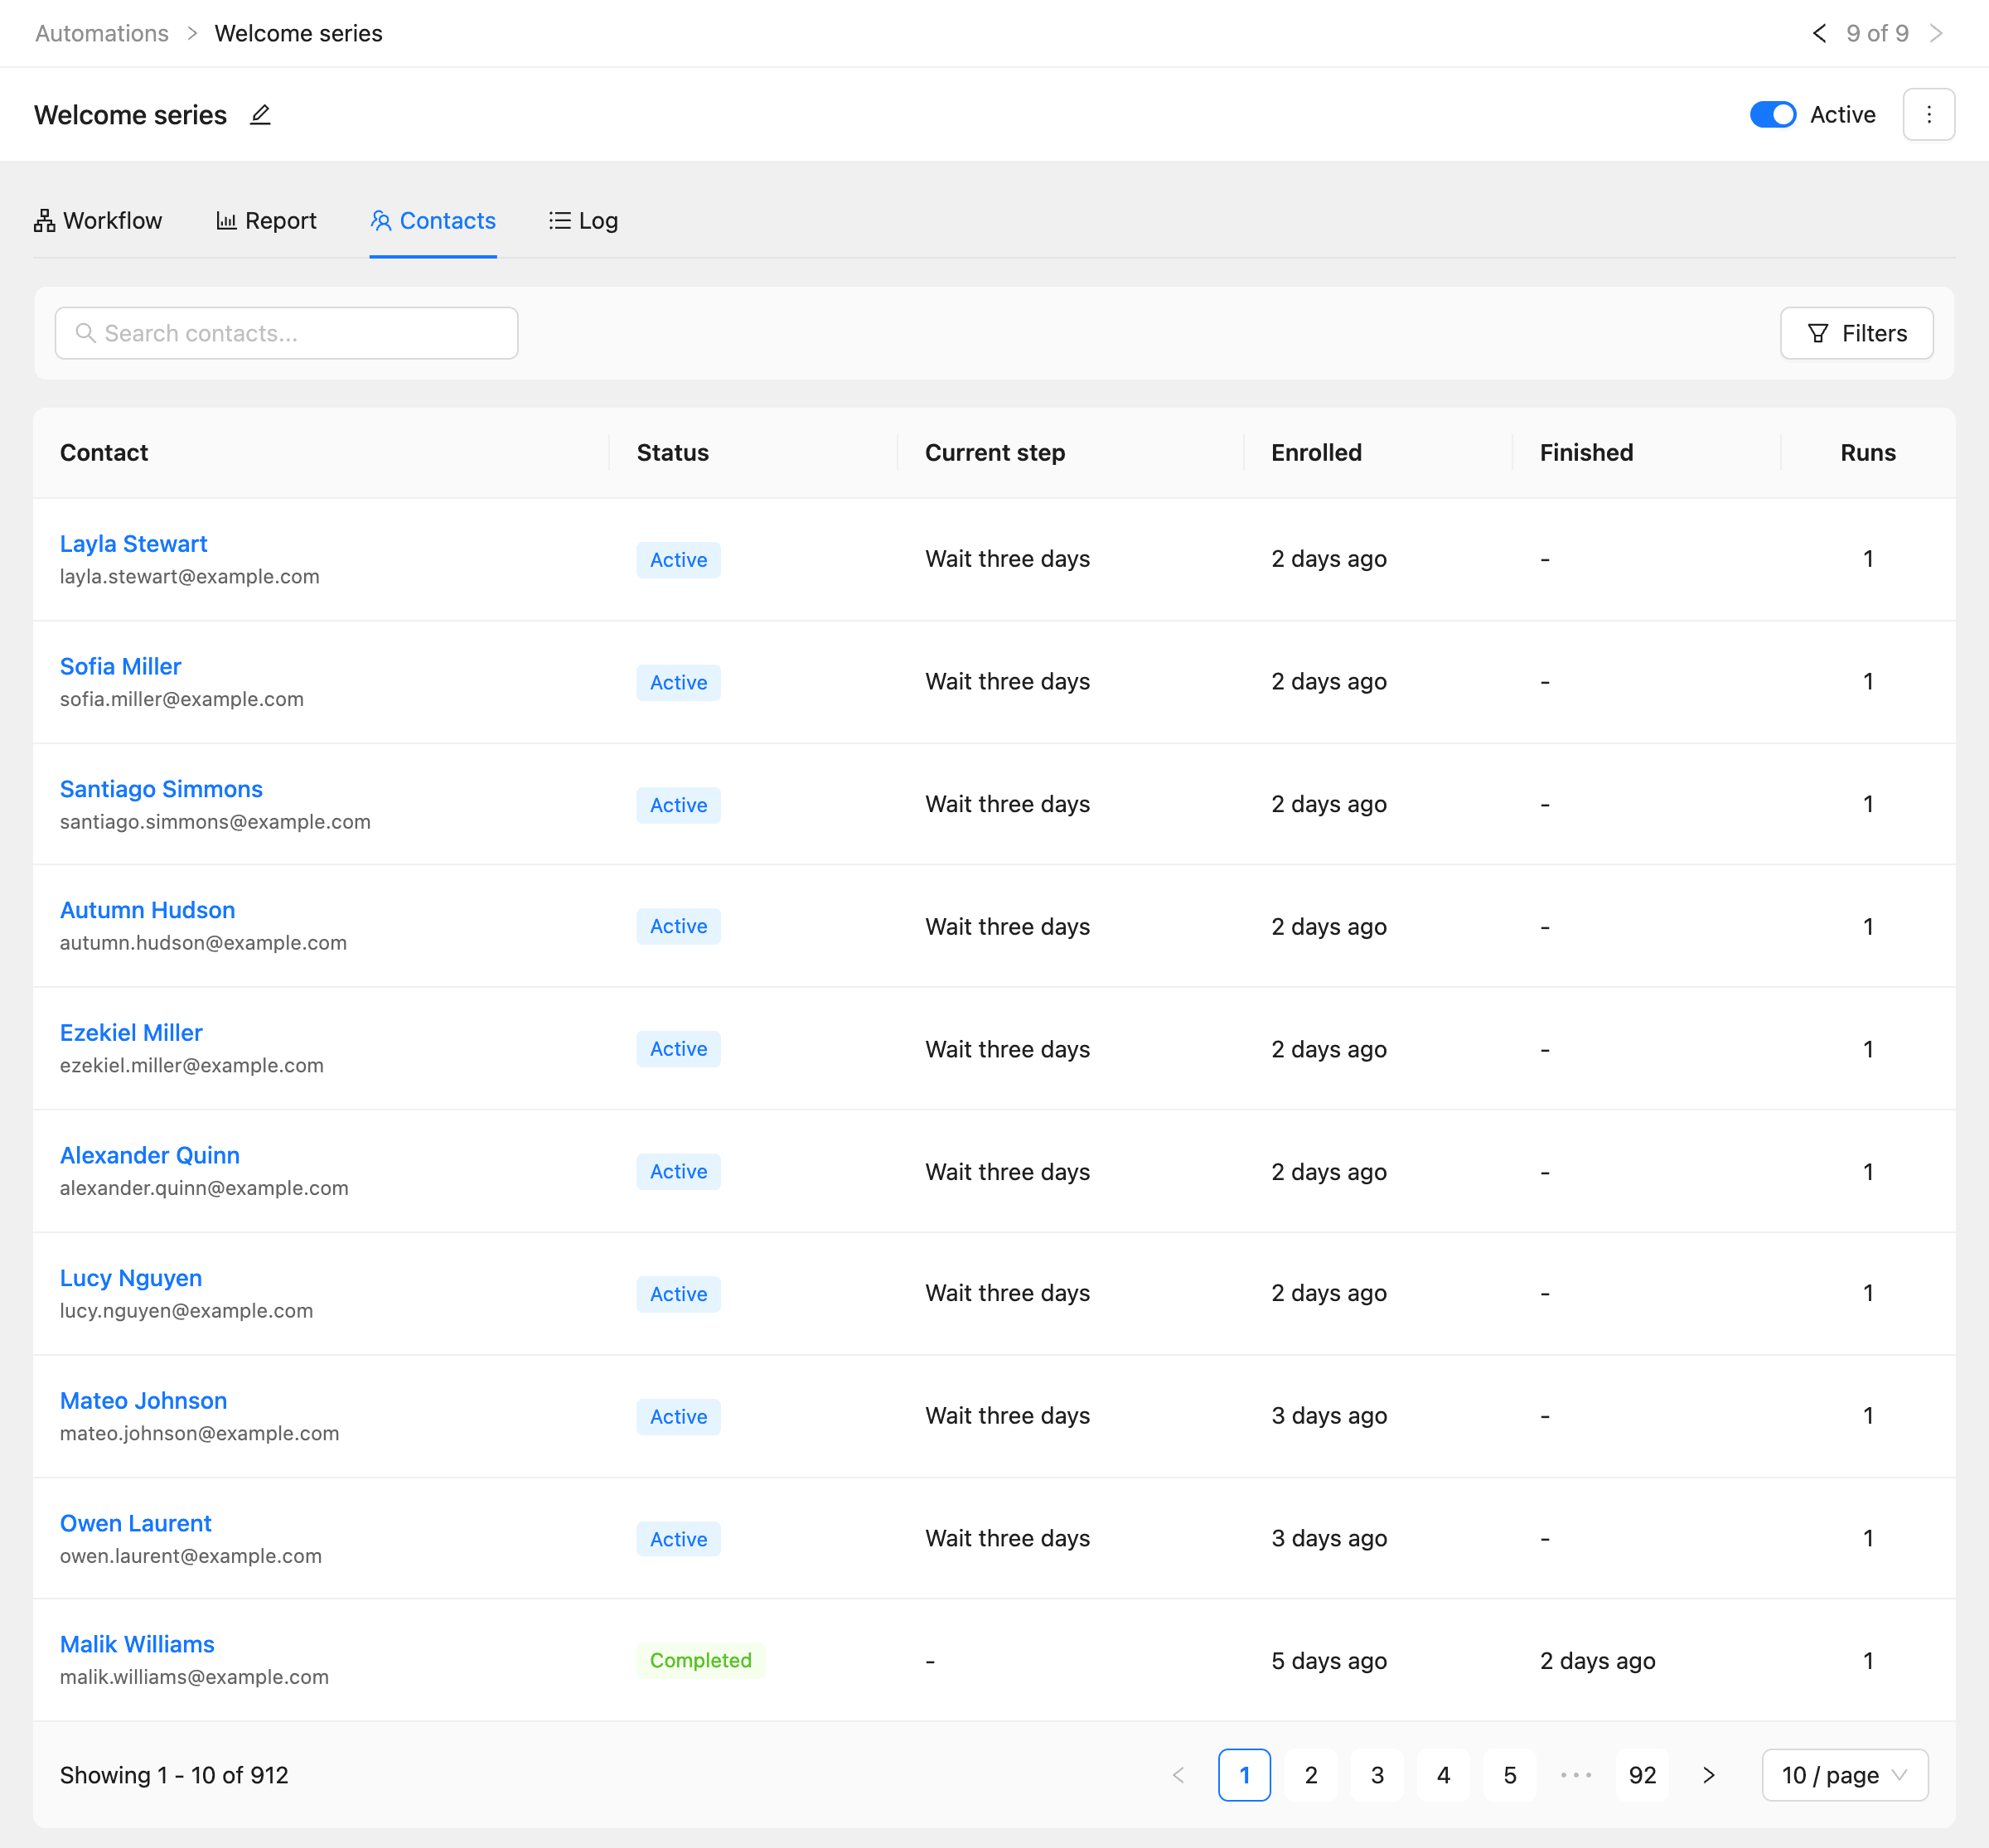Click Malik Williams' finished '2 days ago' cell
The height and width of the screenshot is (1848, 1989).
pos(1597,1661)
